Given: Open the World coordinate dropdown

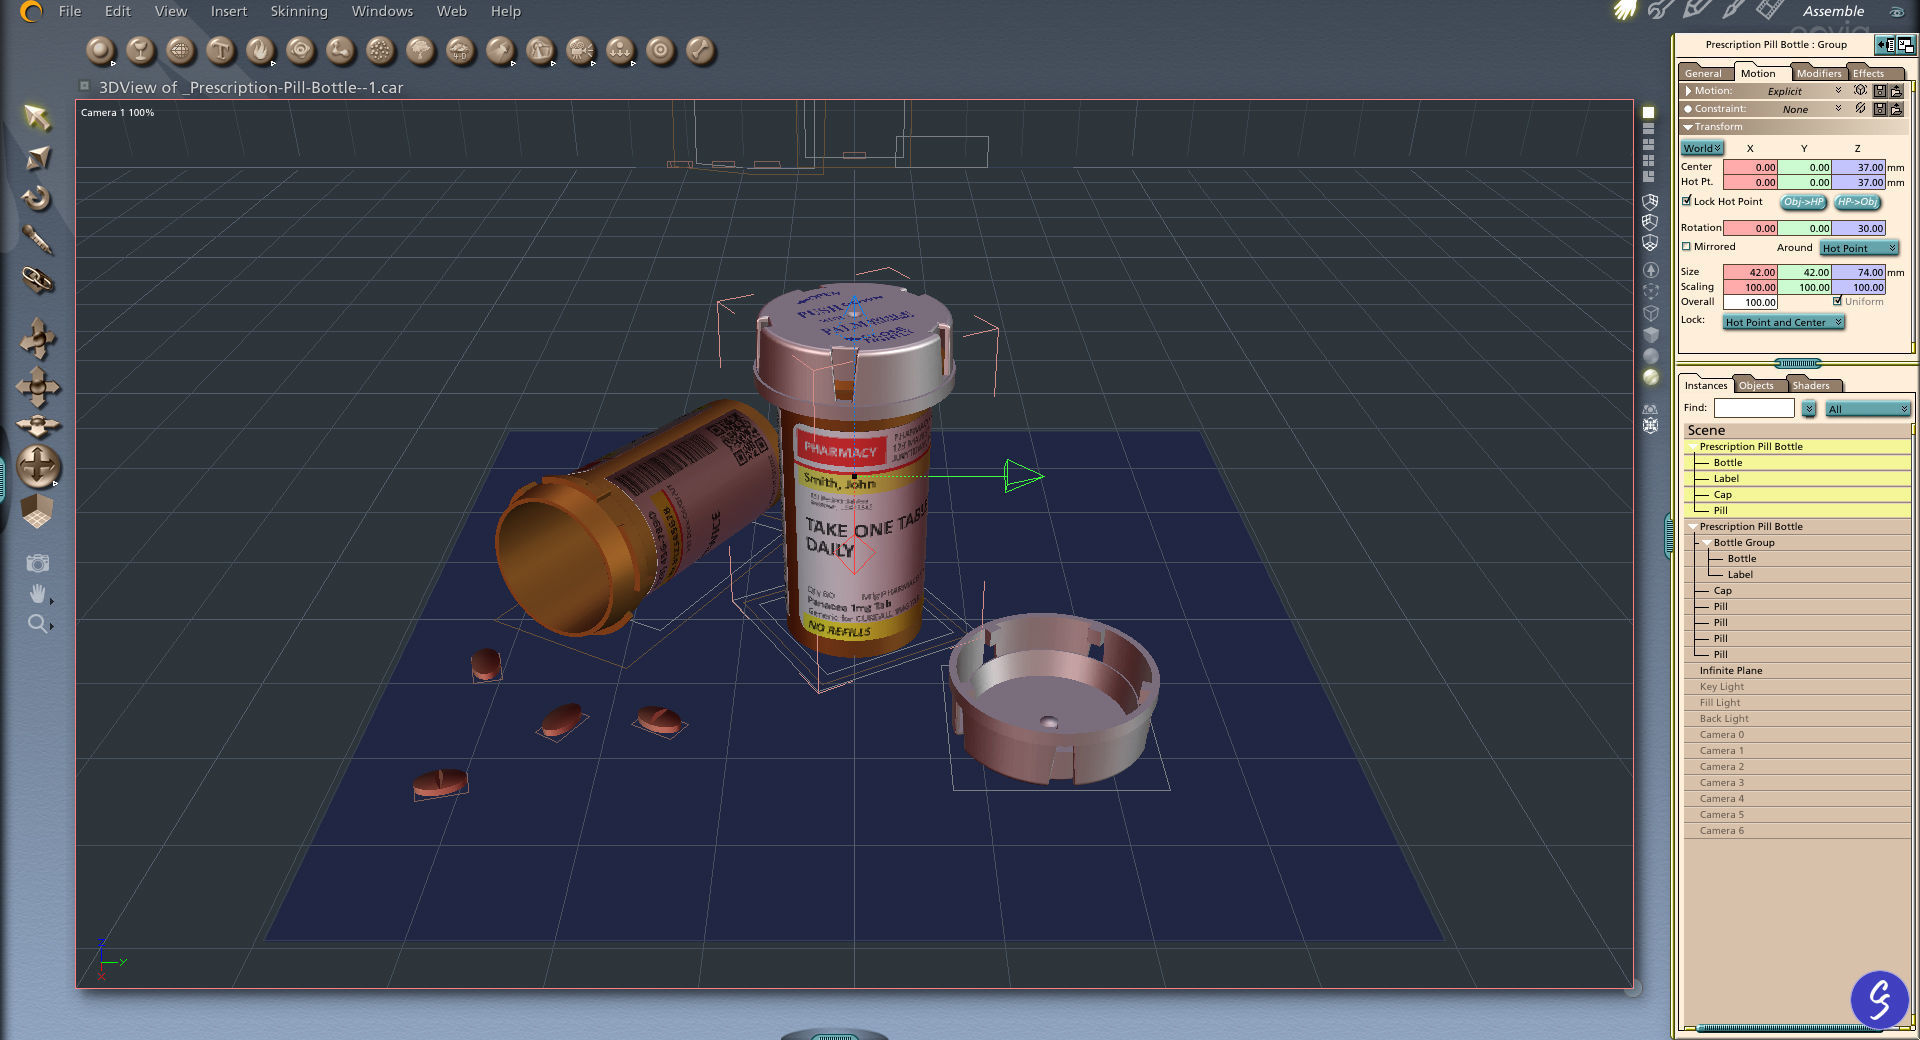Looking at the screenshot, I should coord(1701,148).
